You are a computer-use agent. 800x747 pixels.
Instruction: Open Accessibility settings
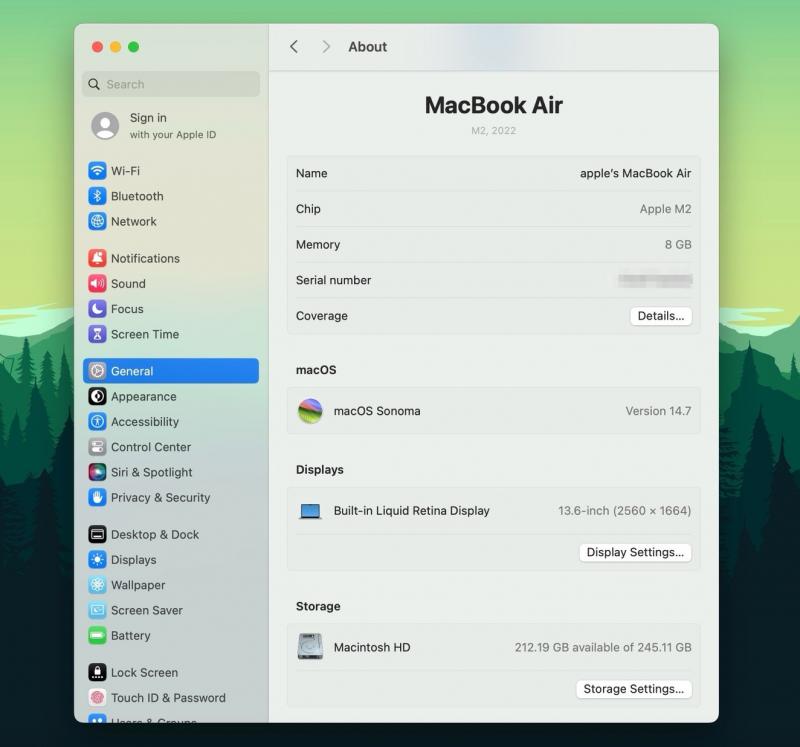click(171, 421)
